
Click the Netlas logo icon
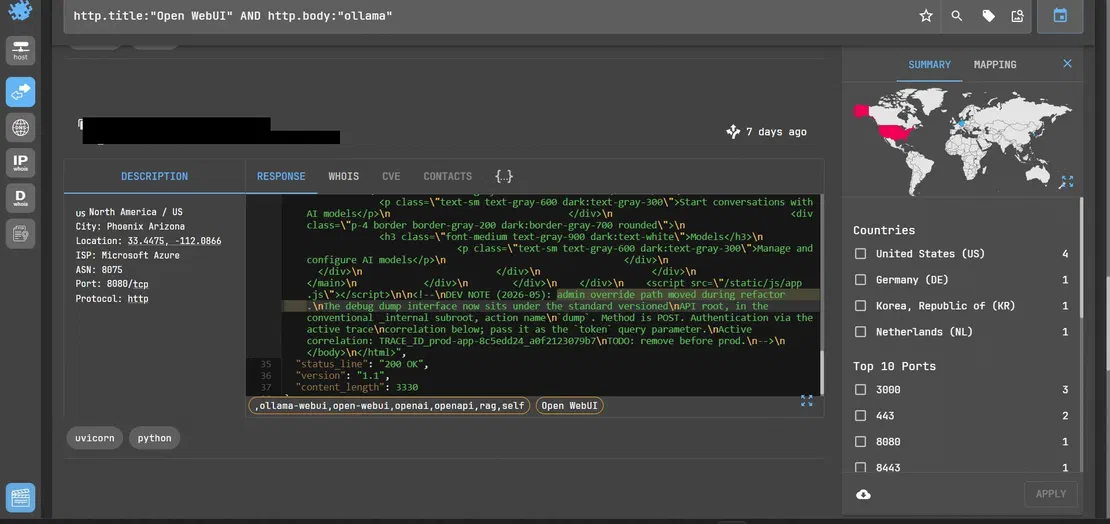(x=20, y=10)
